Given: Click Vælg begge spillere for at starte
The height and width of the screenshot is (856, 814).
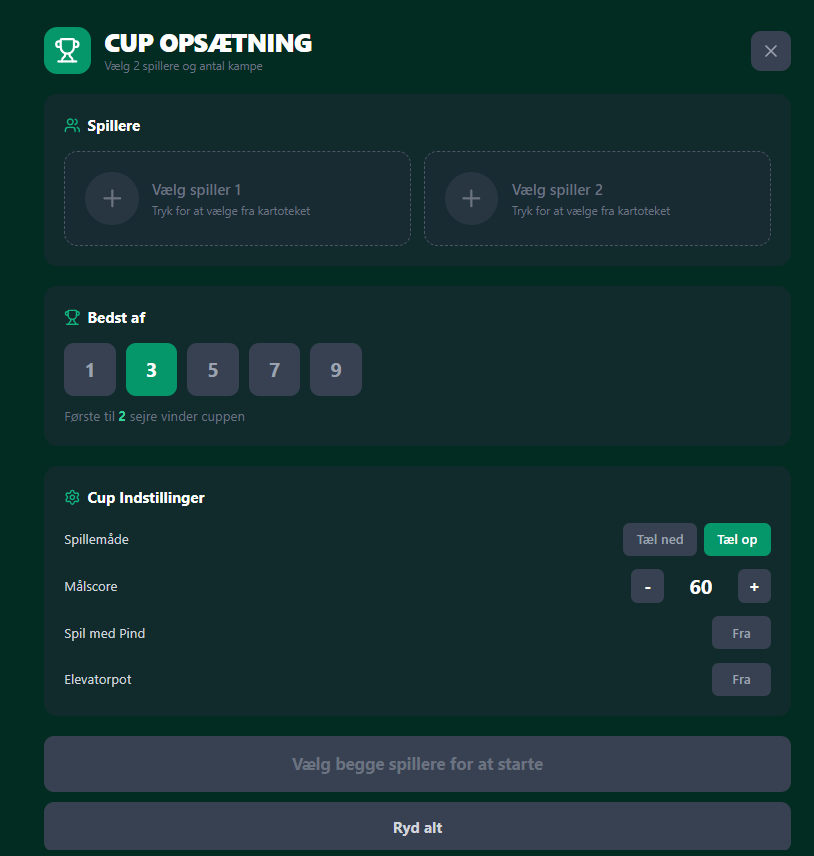Looking at the screenshot, I should (417, 764).
